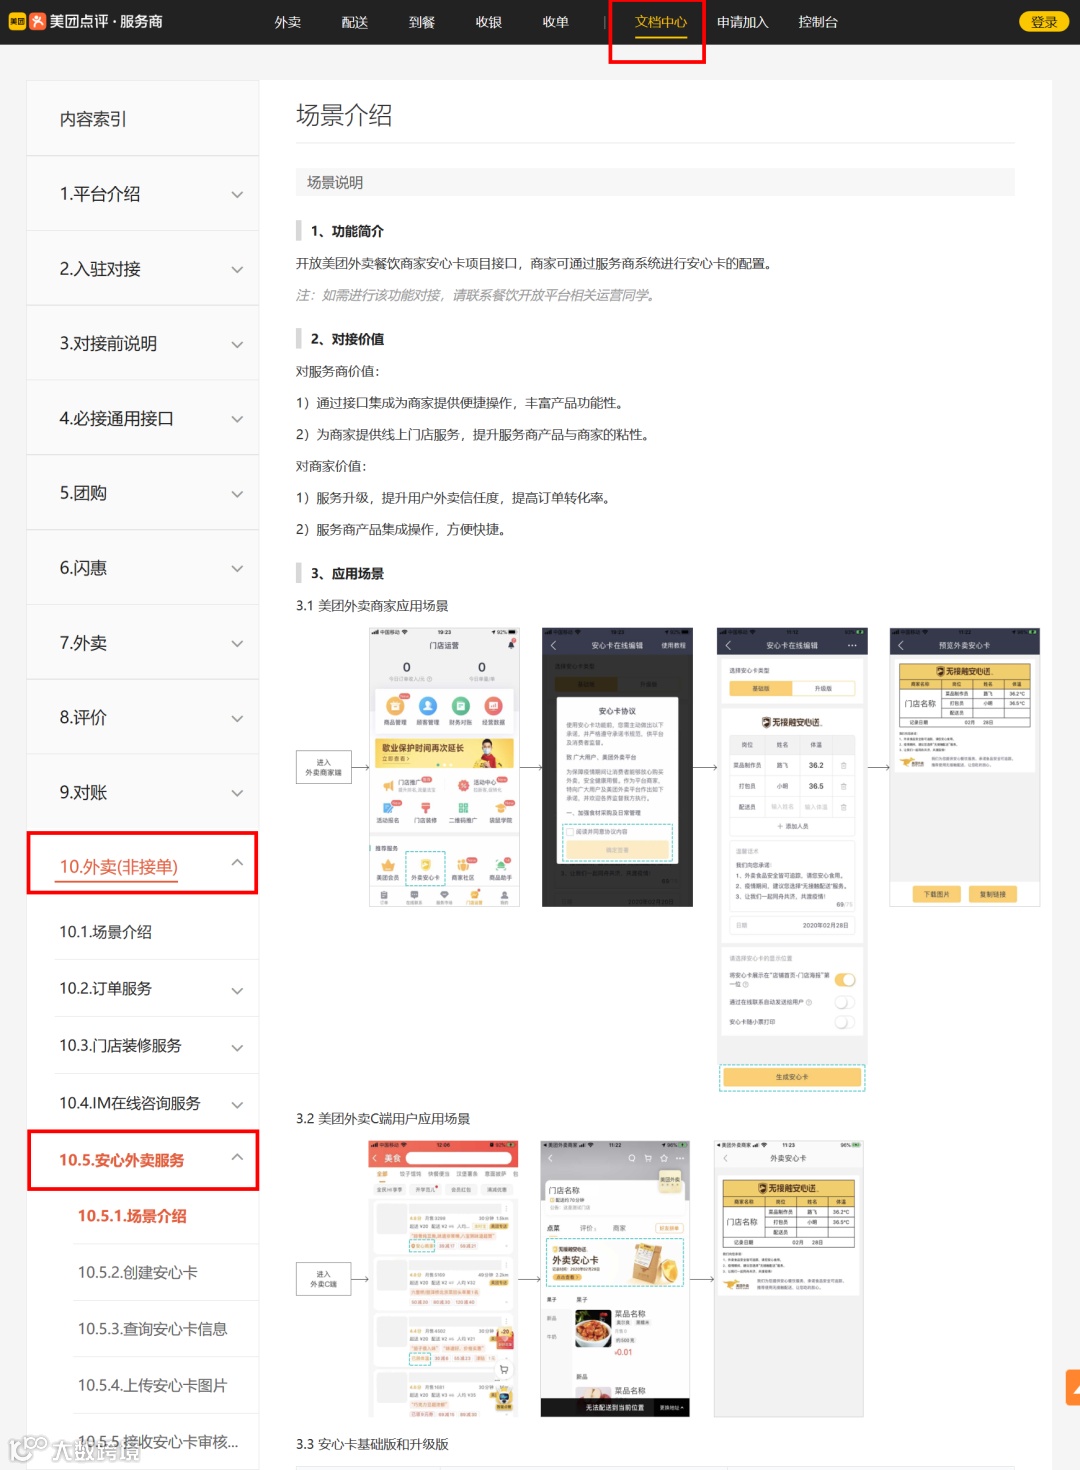
Task: Click the 登录 button
Action: coord(1044,22)
